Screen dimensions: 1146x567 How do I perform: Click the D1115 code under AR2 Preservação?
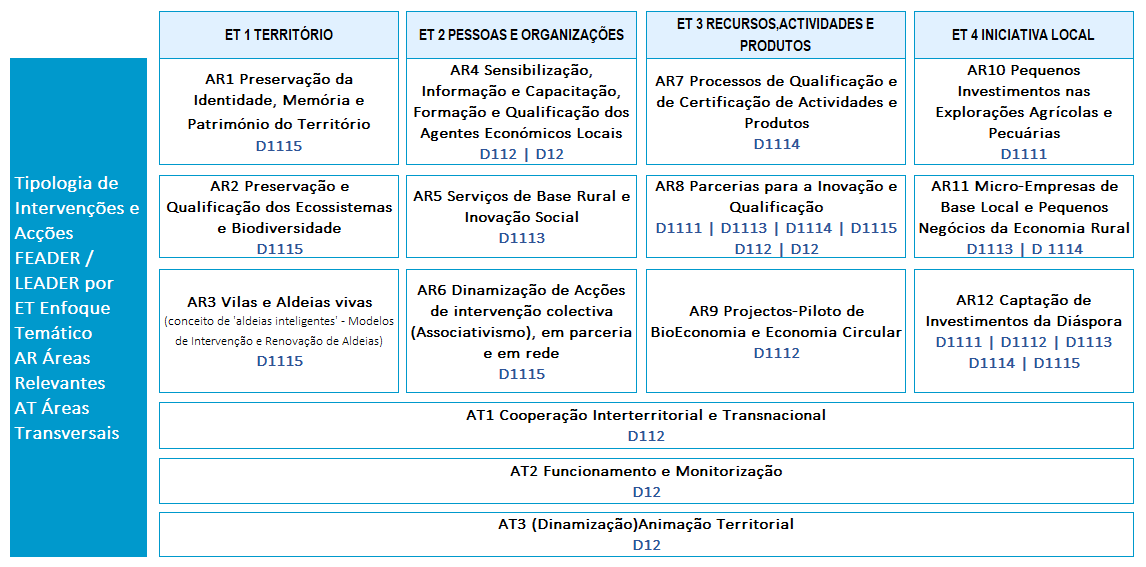[x=279, y=249]
